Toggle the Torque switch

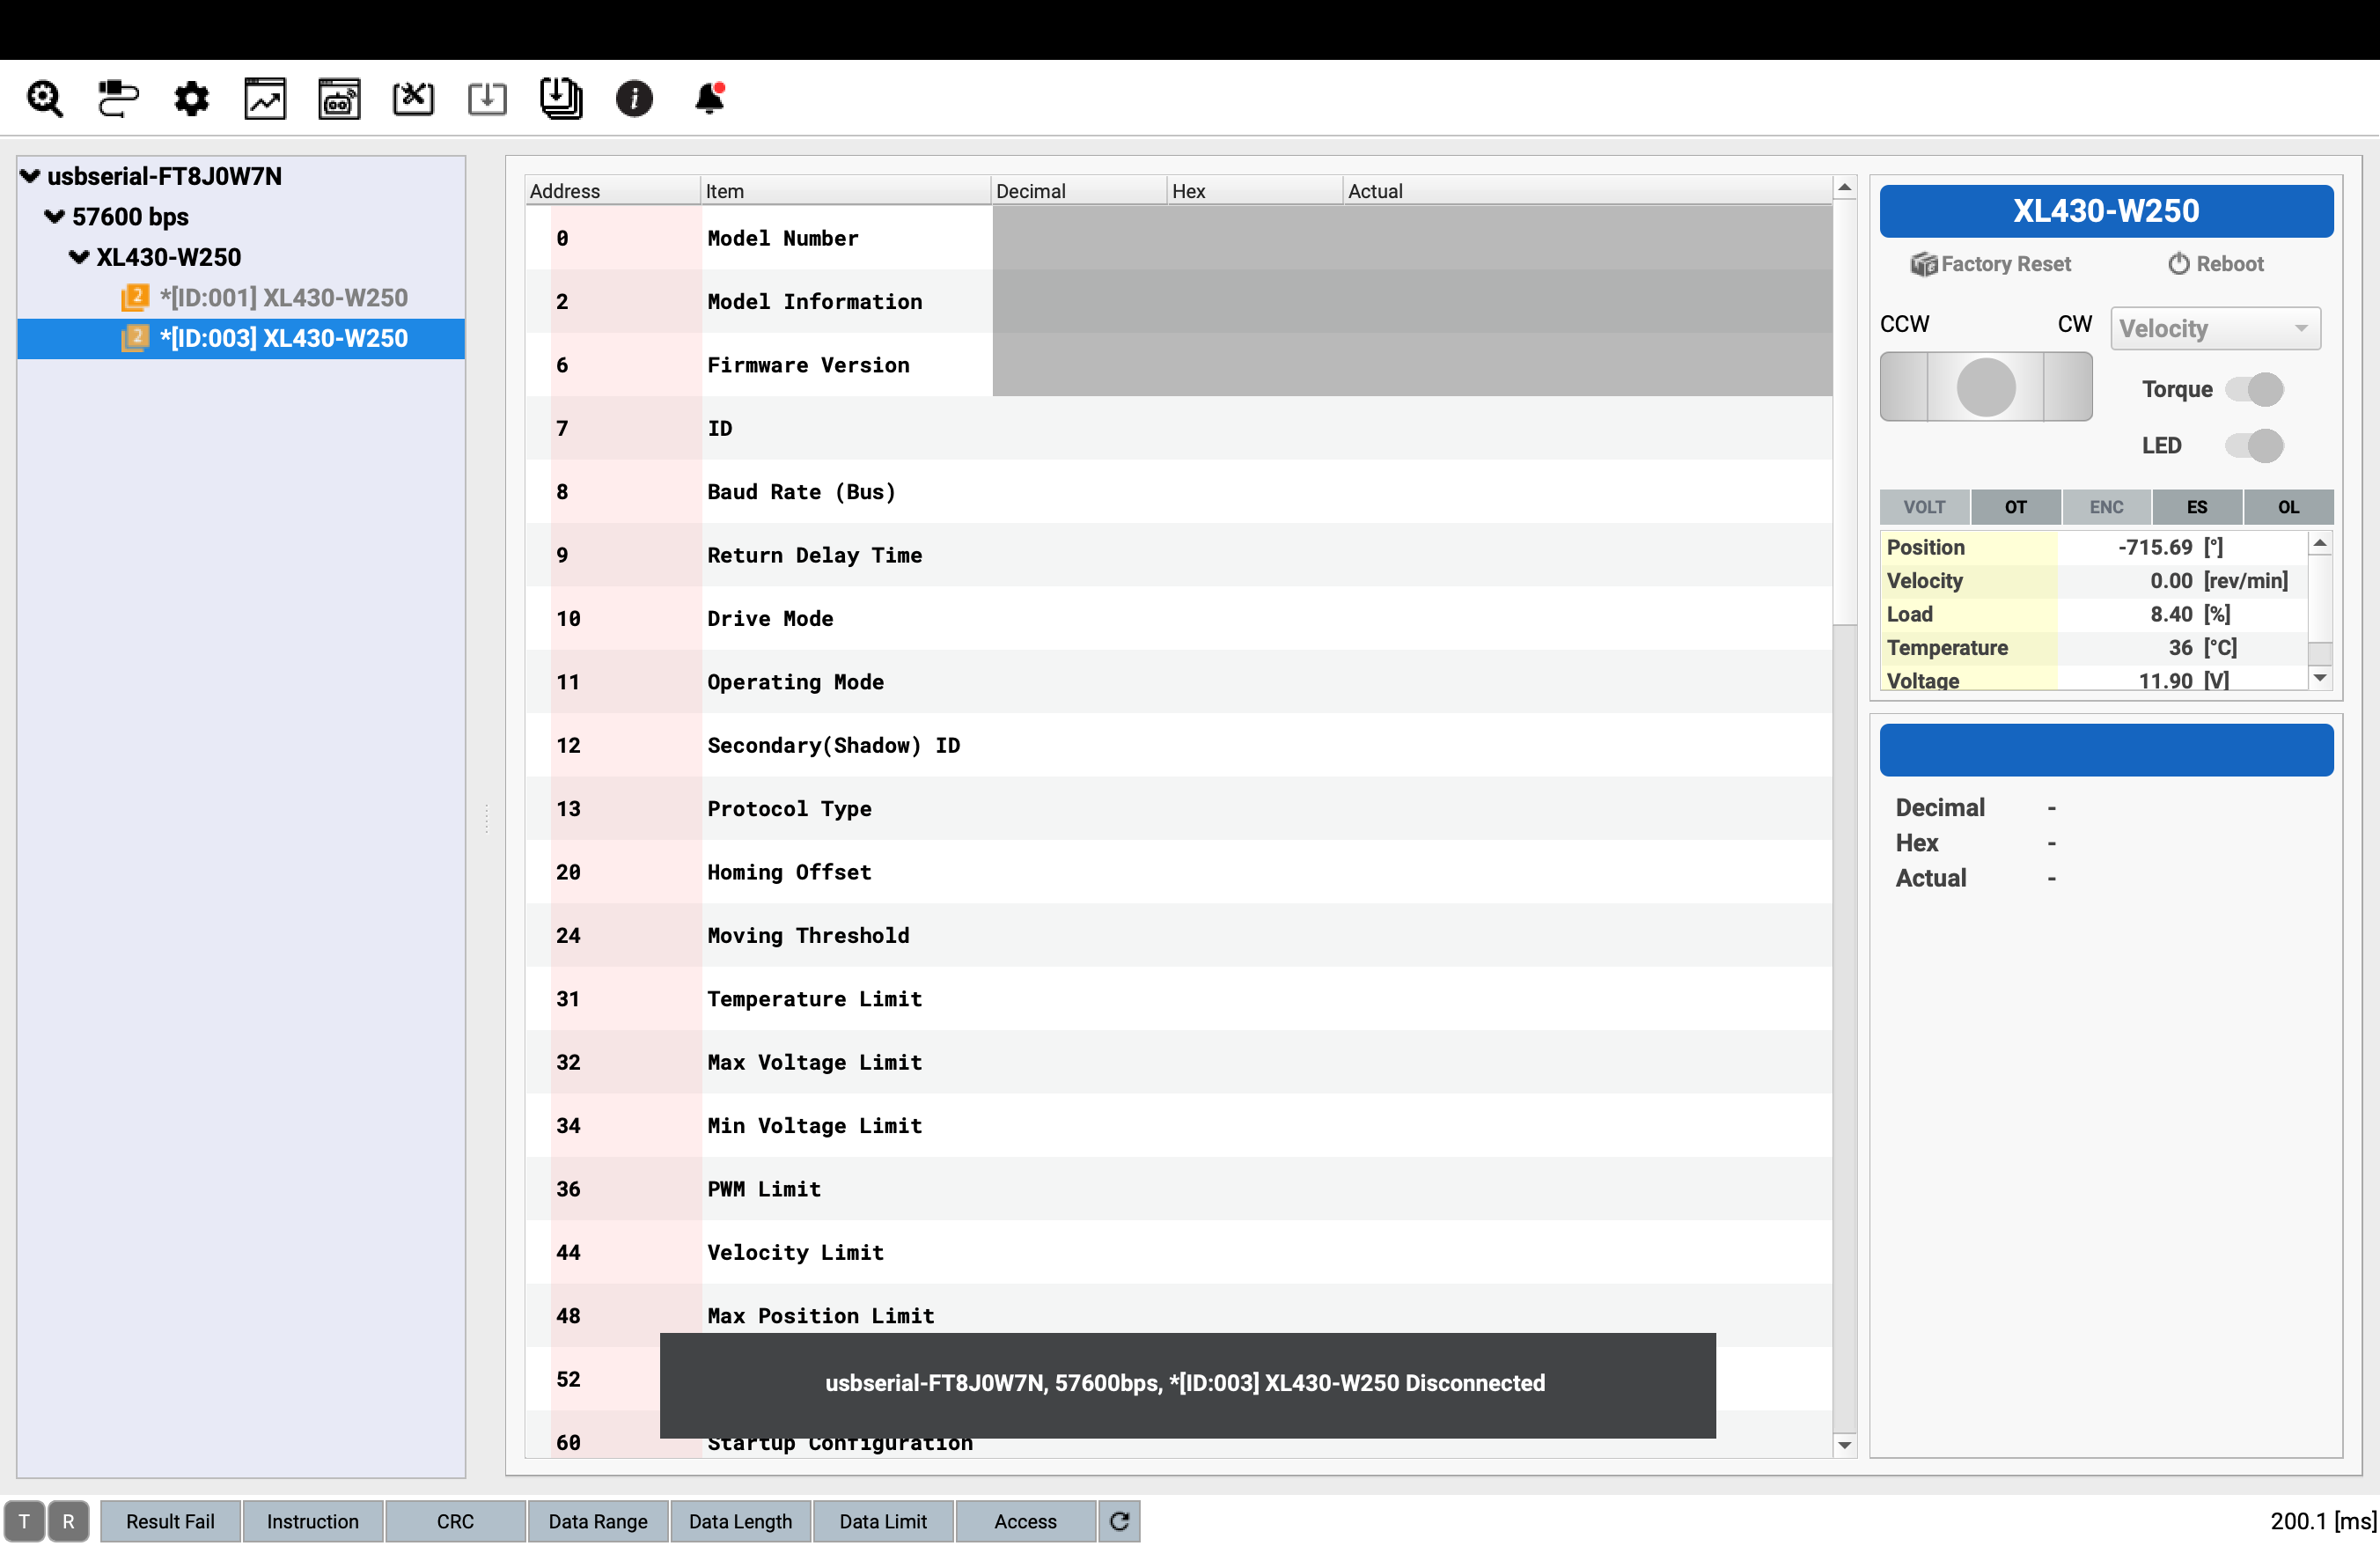coord(2255,389)
